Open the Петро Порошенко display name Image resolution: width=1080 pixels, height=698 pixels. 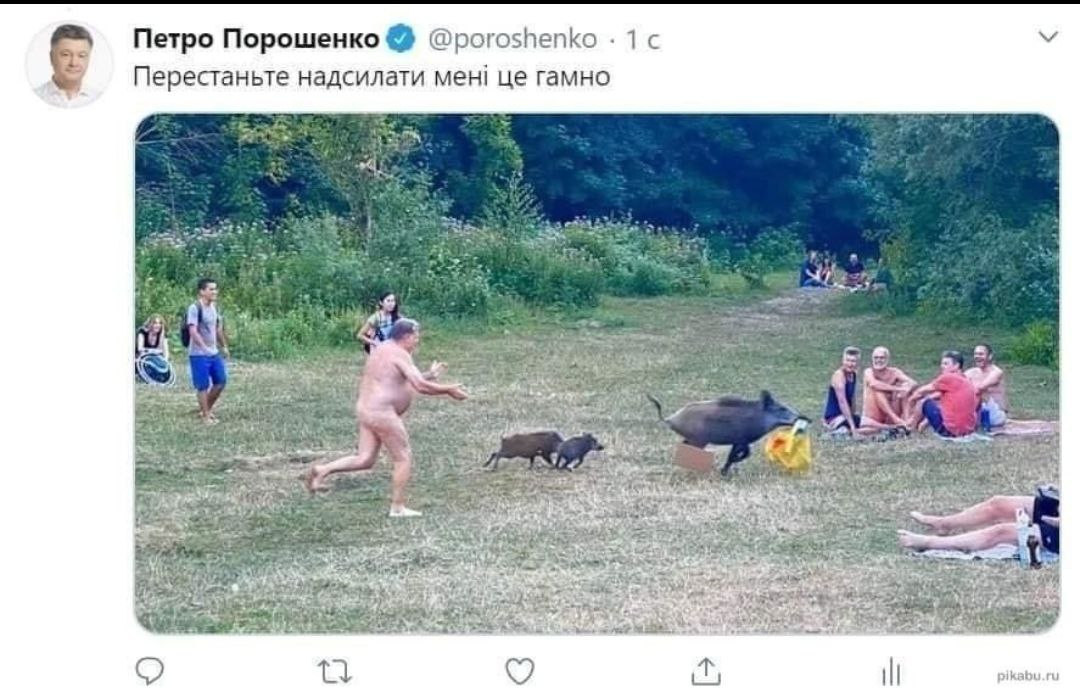coord(256,39)
